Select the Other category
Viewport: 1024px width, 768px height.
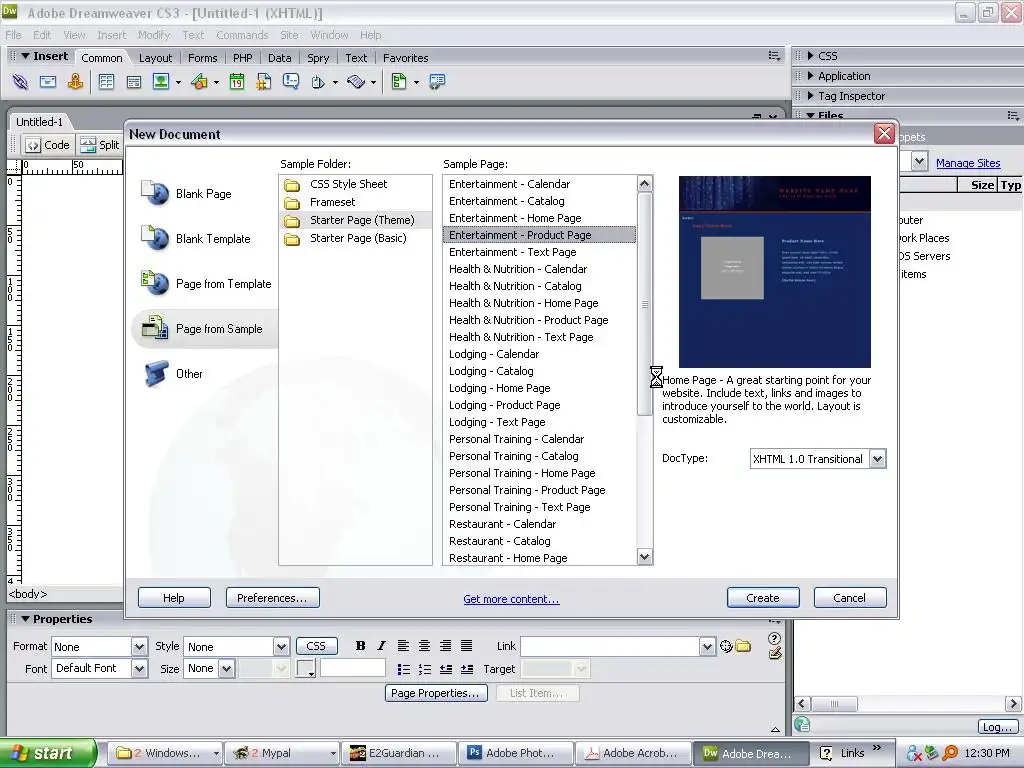coord(173,374)
